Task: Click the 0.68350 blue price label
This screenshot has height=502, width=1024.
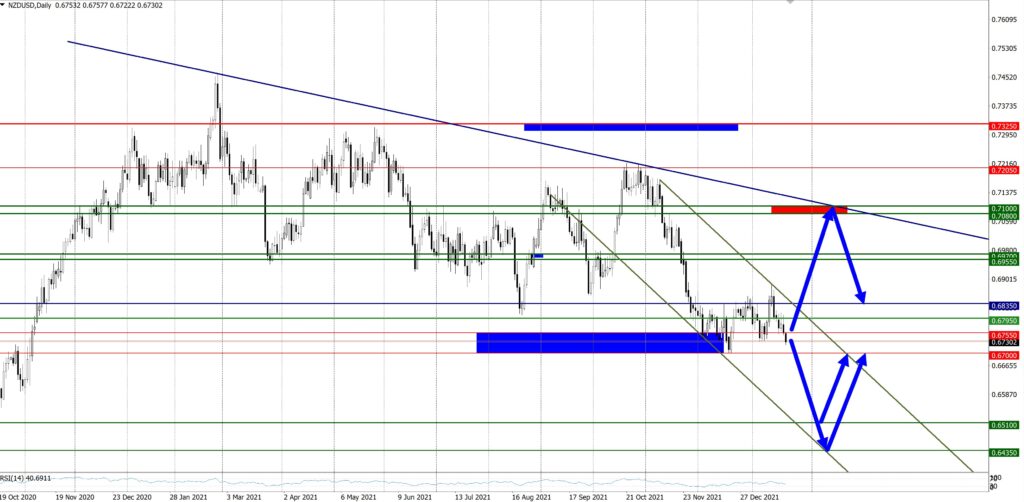Action: [x=1004, y=304]
